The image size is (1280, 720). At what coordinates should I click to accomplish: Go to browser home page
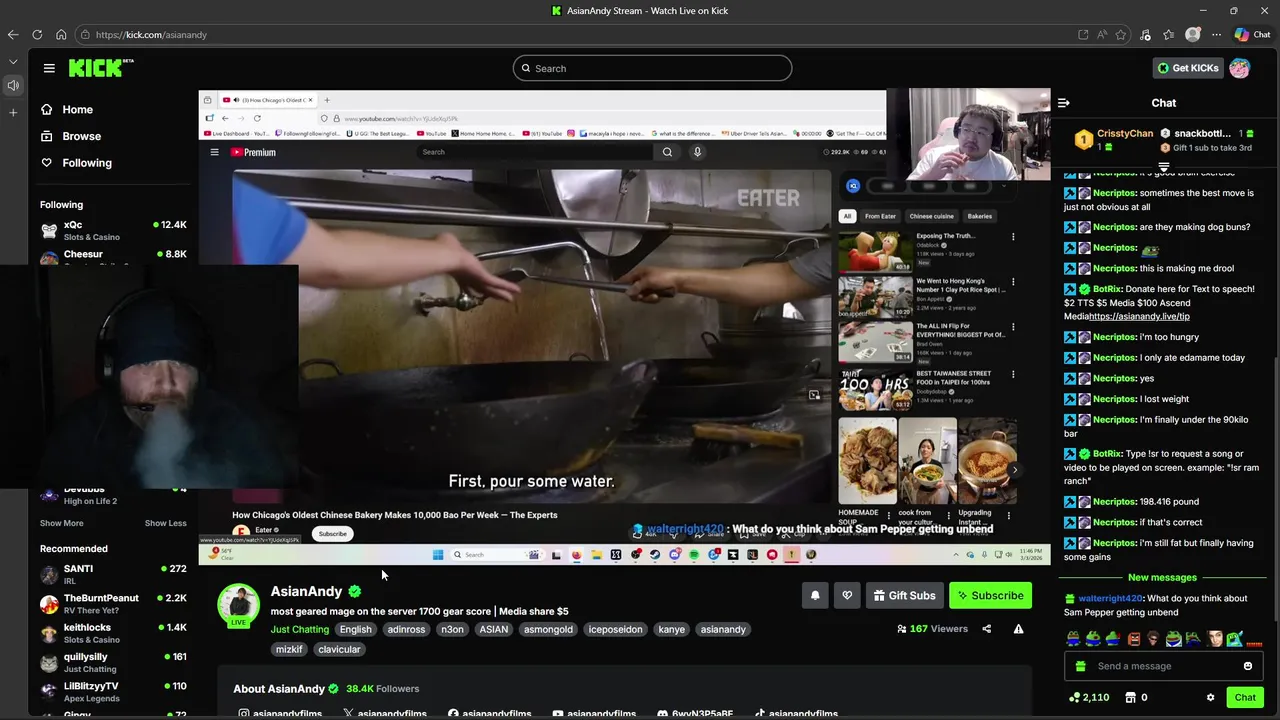point(61,35)
